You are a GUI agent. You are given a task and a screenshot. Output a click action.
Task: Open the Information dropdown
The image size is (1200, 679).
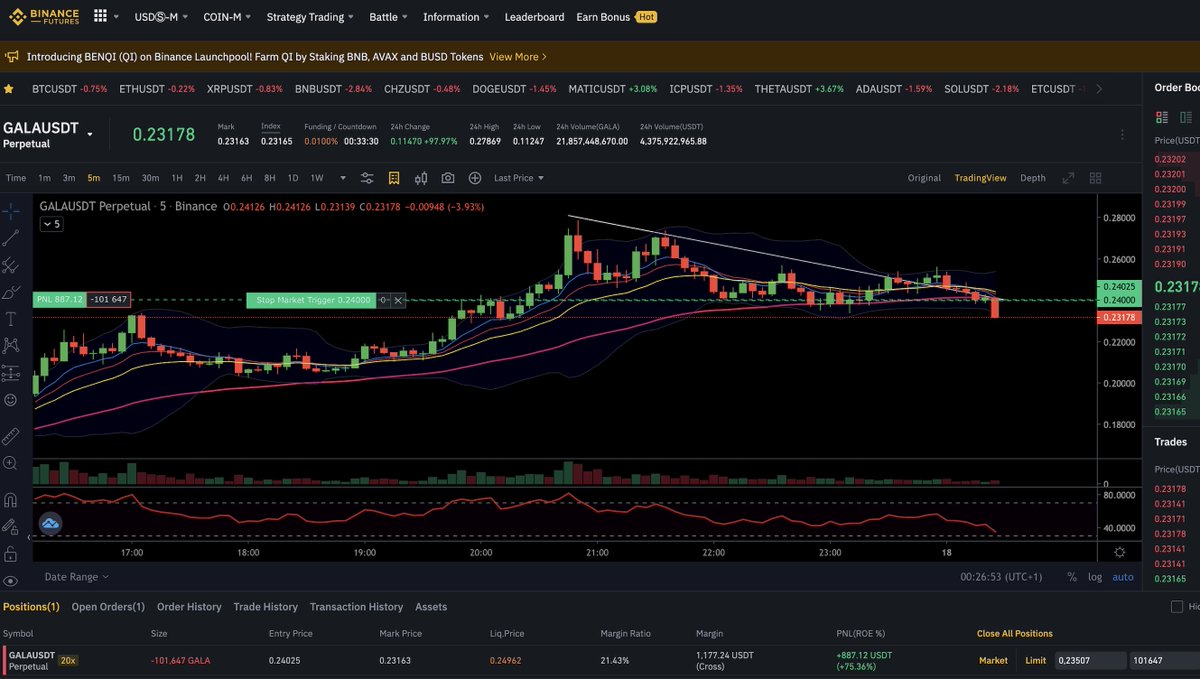pyautogui.click(x=457, y=17)
